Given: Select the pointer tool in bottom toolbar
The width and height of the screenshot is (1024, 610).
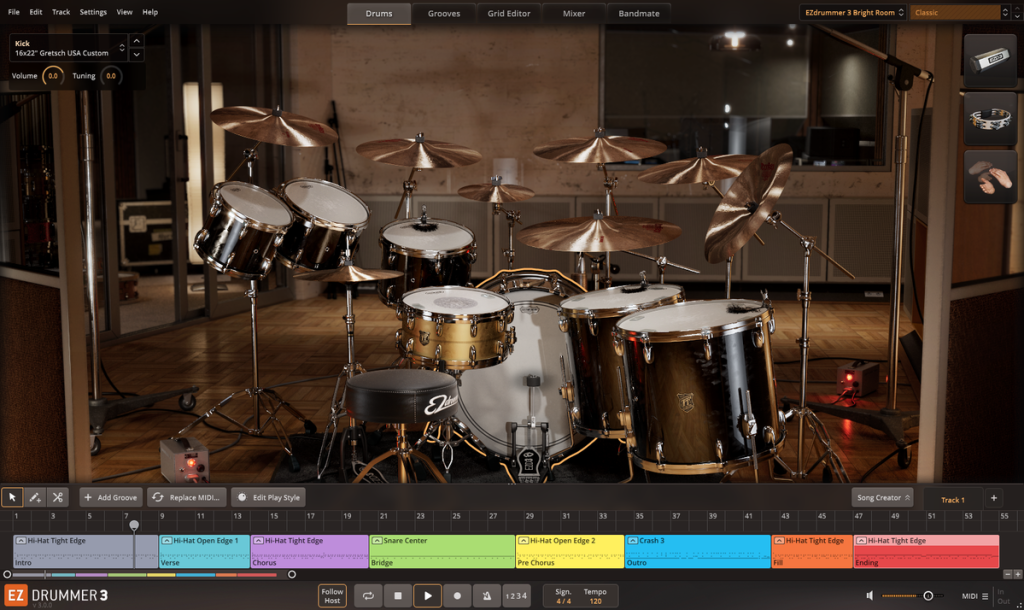Looking at the screenshot, I should (11, 497).
